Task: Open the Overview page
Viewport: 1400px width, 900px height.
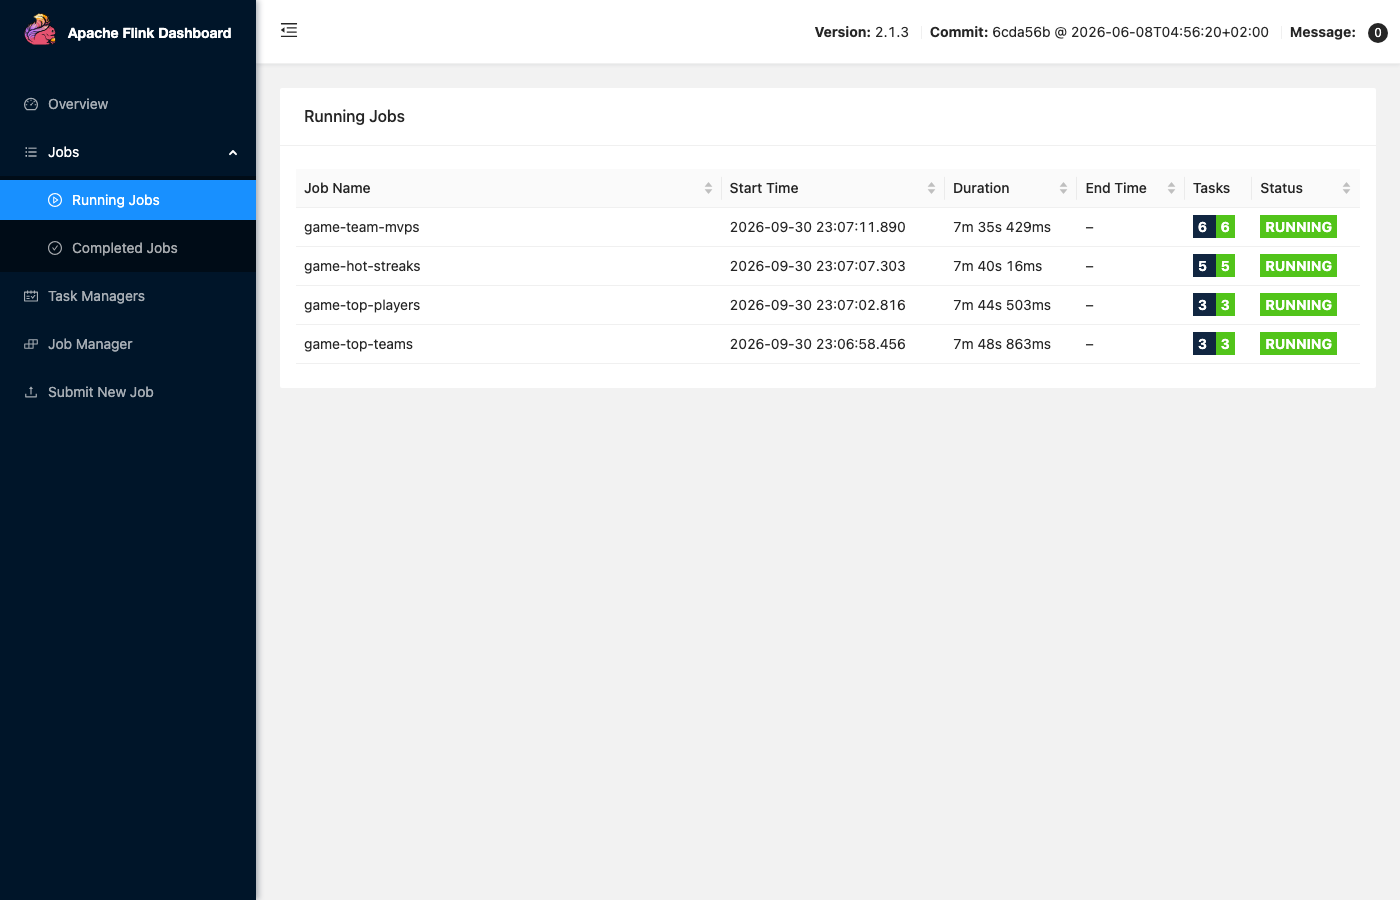Action: (x=128, y=104)
